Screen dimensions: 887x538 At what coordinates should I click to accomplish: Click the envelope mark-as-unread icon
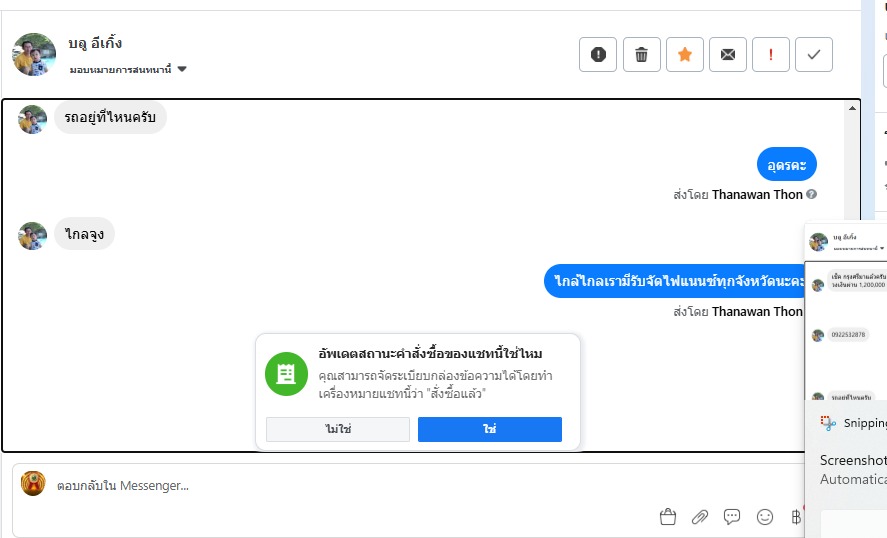pos(728,55)
